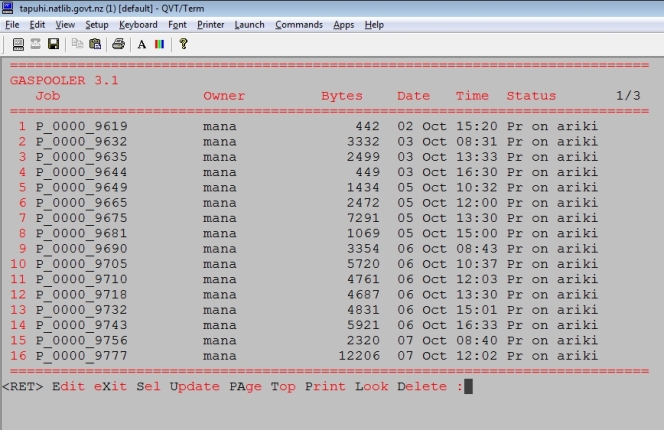
Task: Click the window title bar text
Action: pyautogui.click(x=112, y=8)
